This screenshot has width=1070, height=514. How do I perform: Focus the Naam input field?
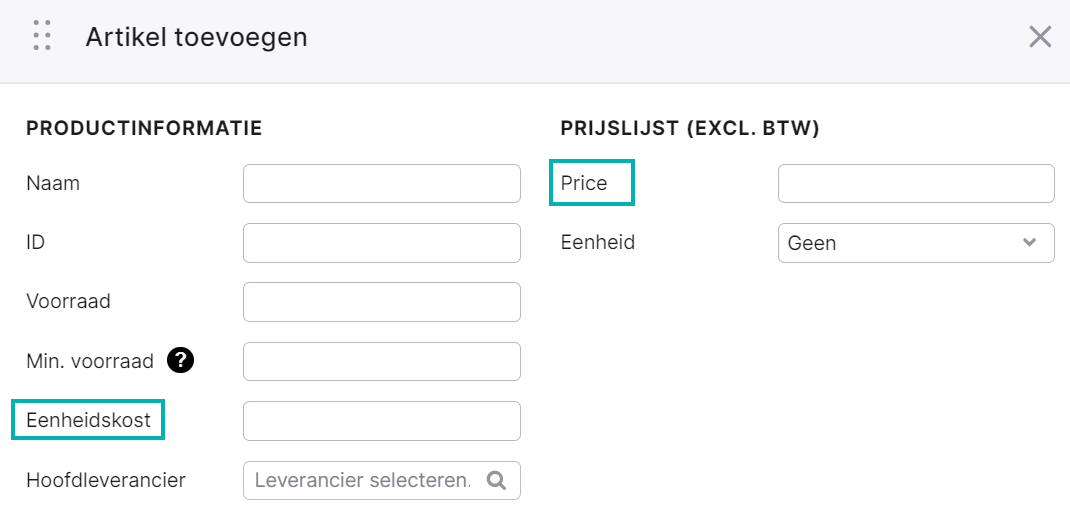coord(381,184)
